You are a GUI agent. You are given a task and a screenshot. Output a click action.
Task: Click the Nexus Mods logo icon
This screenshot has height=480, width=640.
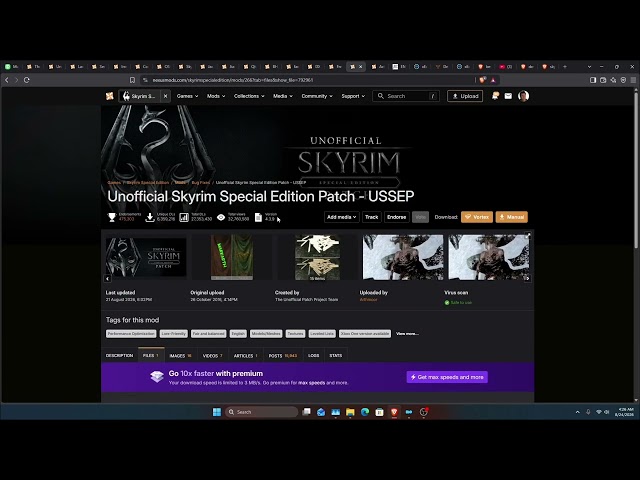click(x=109, y=96)
